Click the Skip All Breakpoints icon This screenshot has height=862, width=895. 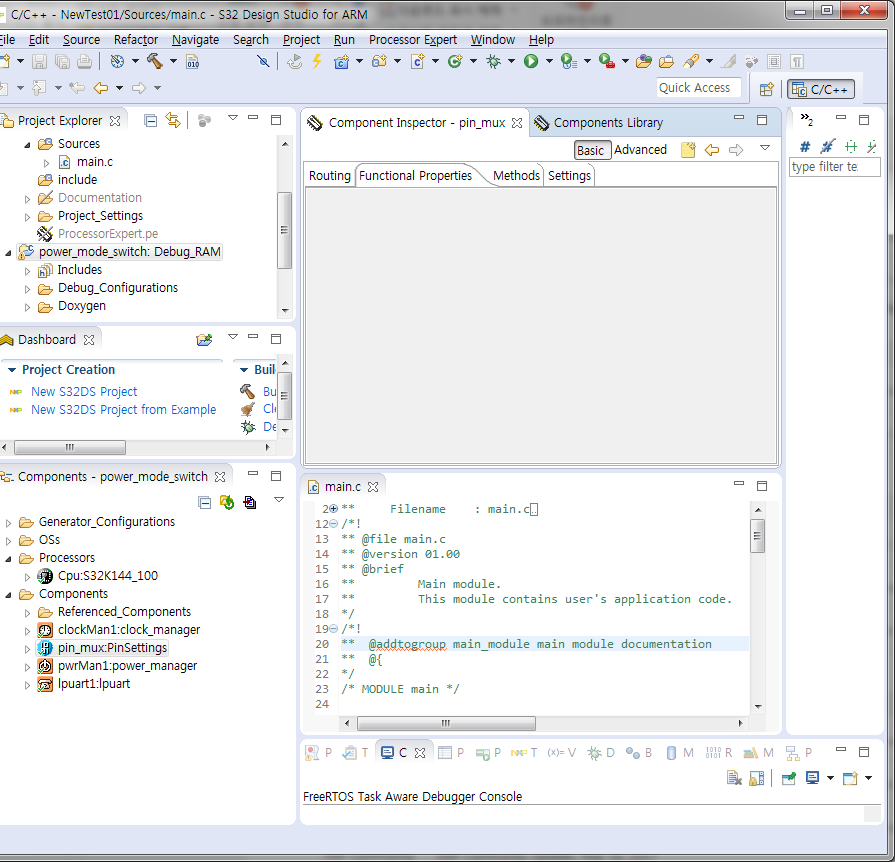(263, 61)
